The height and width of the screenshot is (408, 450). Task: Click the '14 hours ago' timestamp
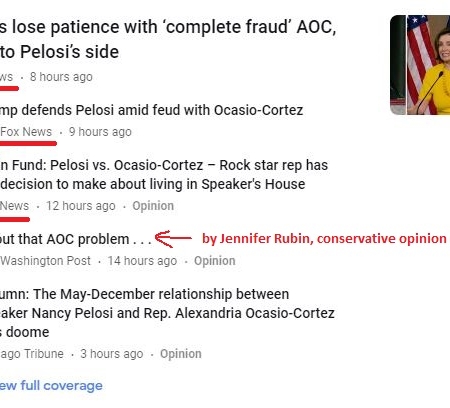[x=142, y=261]
